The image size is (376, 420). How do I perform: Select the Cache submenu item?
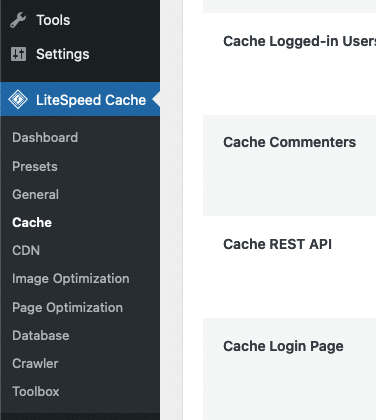pos(32,222)
